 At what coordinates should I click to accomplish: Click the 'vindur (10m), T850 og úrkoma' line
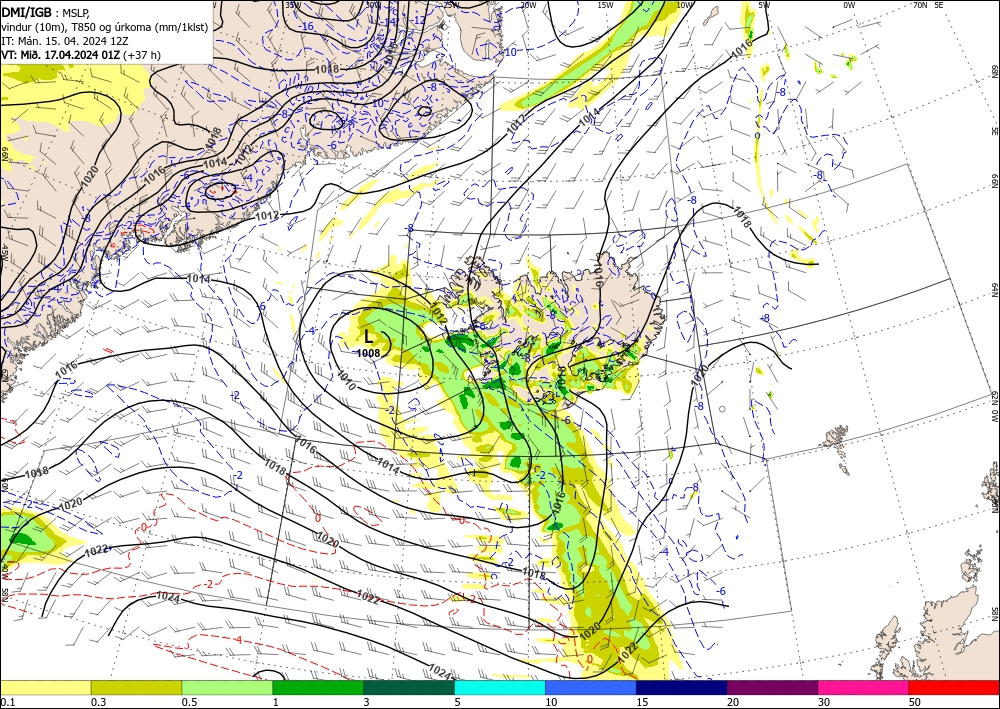(x=105, y=26)
